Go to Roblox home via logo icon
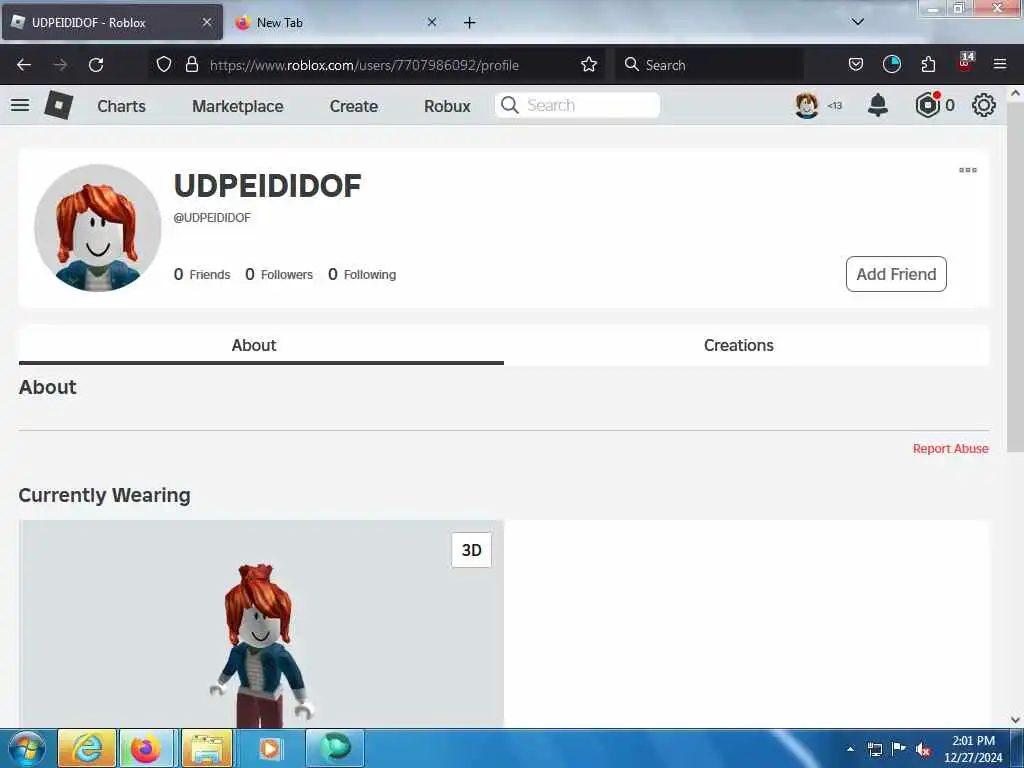Image resolution: width=1024 pixels, height=768 pixels. (58, 105)
